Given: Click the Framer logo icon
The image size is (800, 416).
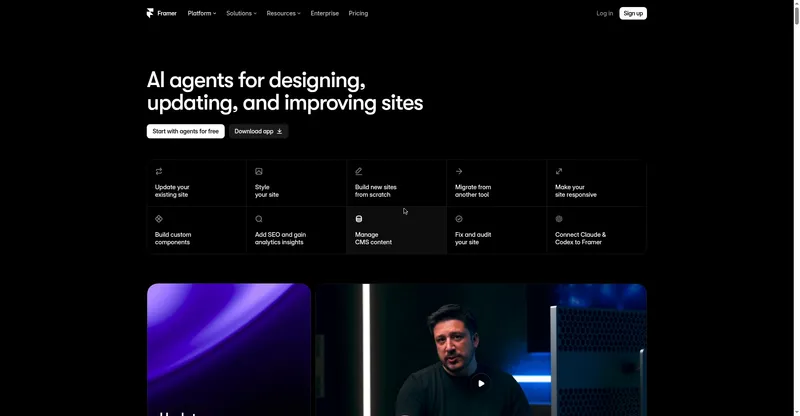Looking at the screenshot, I should 150,13.
